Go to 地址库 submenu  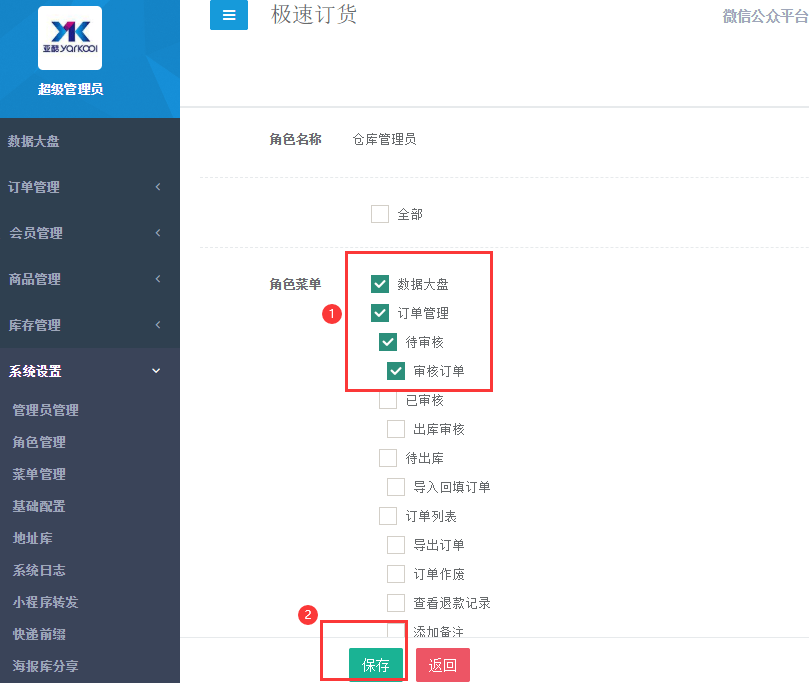tap(32, 538)
